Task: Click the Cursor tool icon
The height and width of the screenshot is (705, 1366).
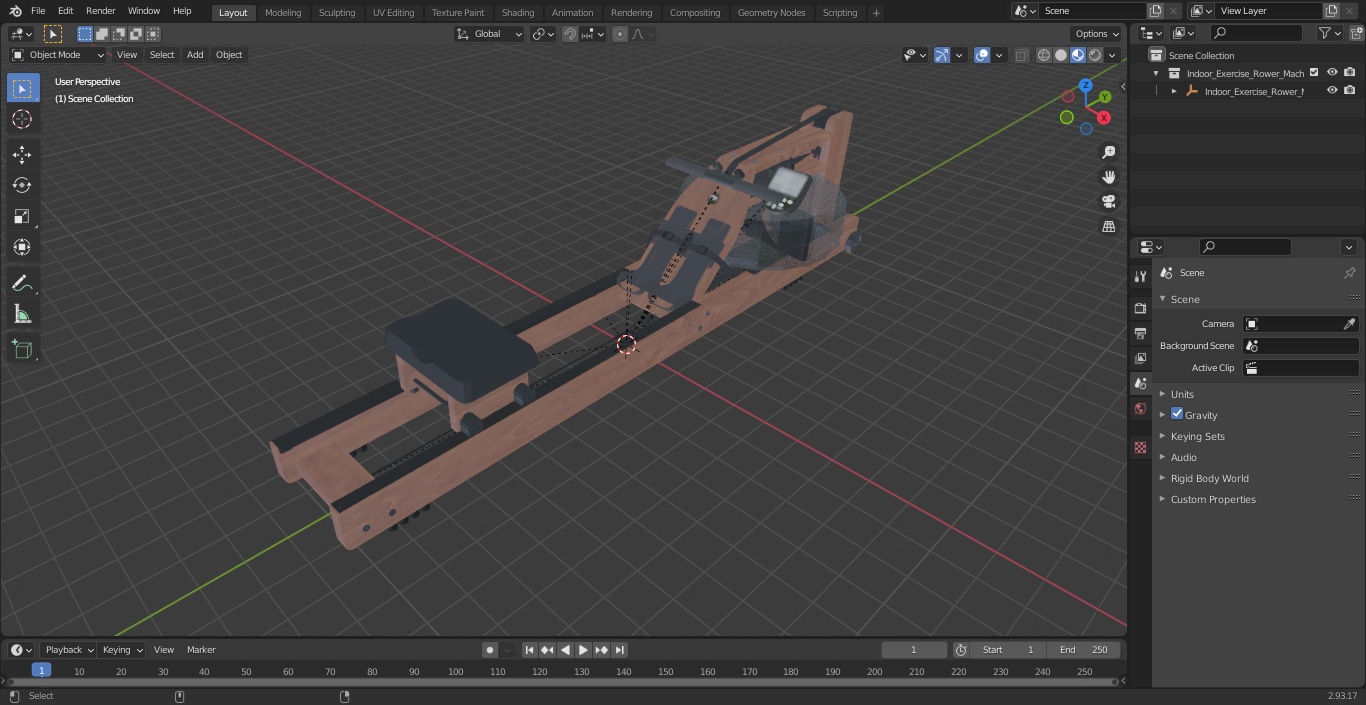Action: [22, 119]
